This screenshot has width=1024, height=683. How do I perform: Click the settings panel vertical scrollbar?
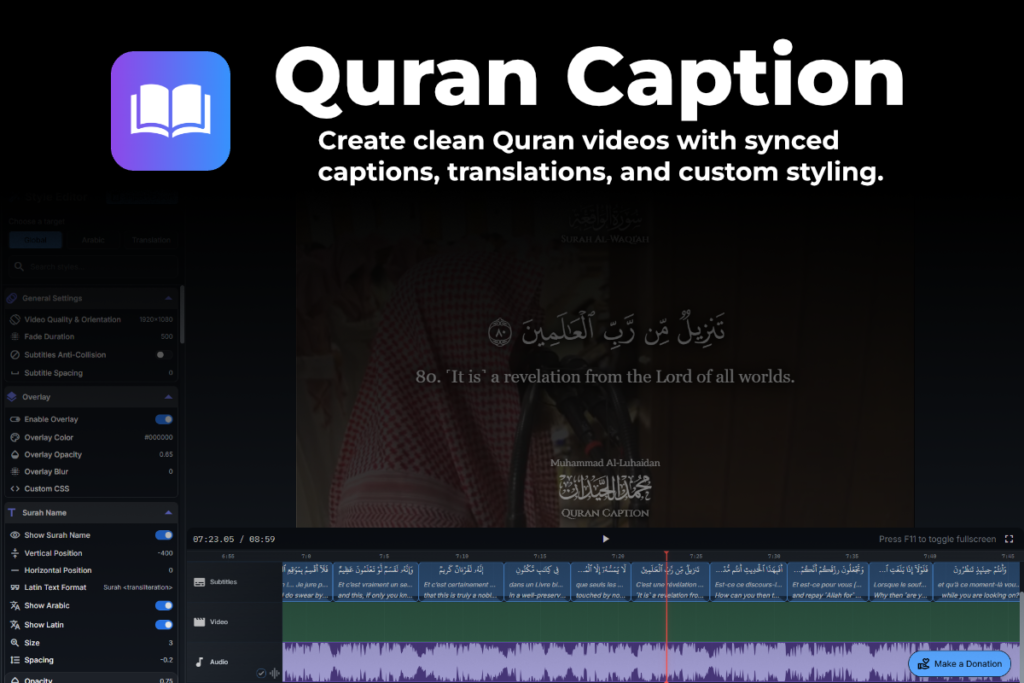point(182,315)
